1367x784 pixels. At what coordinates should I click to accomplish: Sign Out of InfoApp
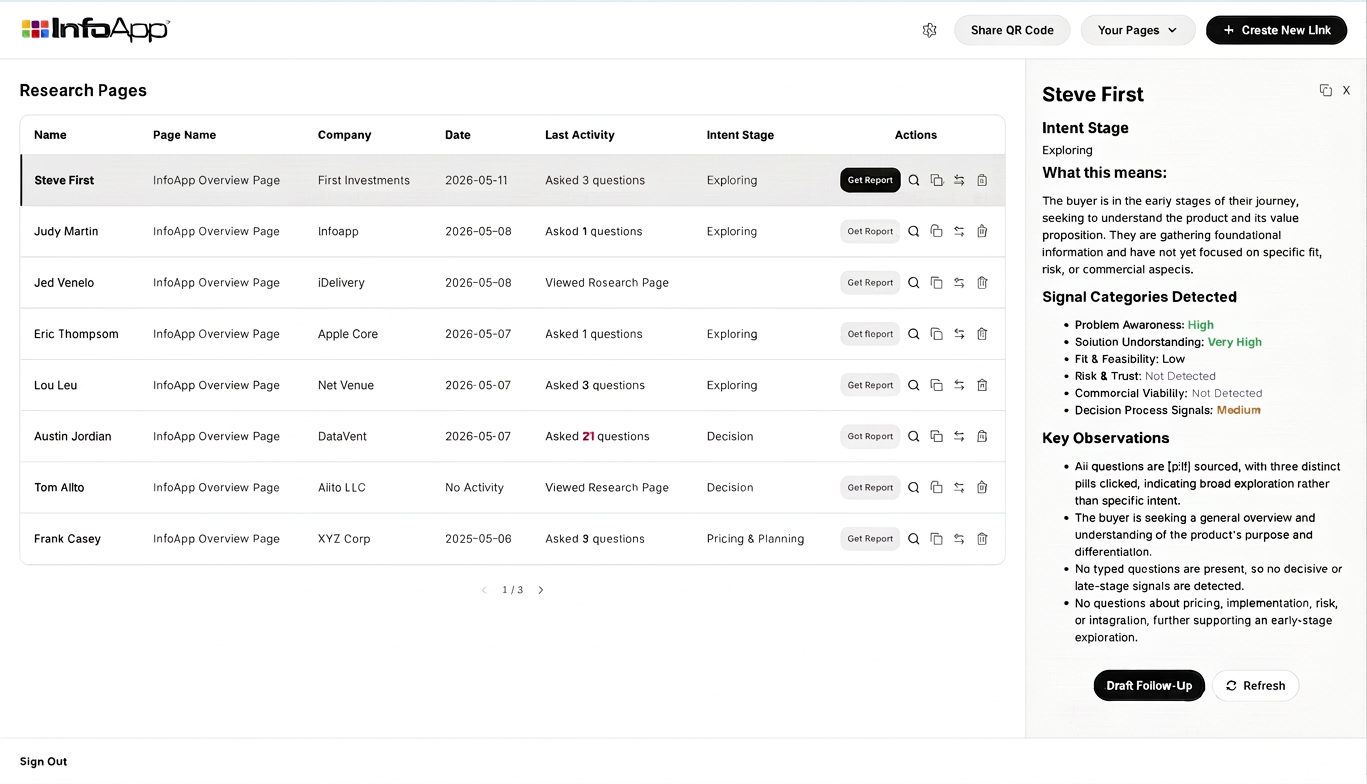coord(44,761)
